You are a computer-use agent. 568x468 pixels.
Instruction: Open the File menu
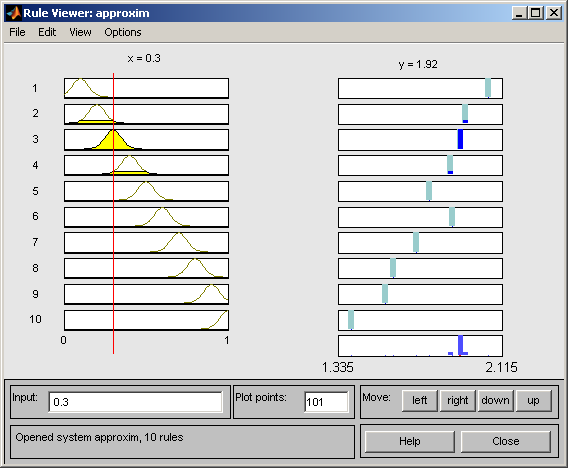pyautogui.click(x=17, y=32)
